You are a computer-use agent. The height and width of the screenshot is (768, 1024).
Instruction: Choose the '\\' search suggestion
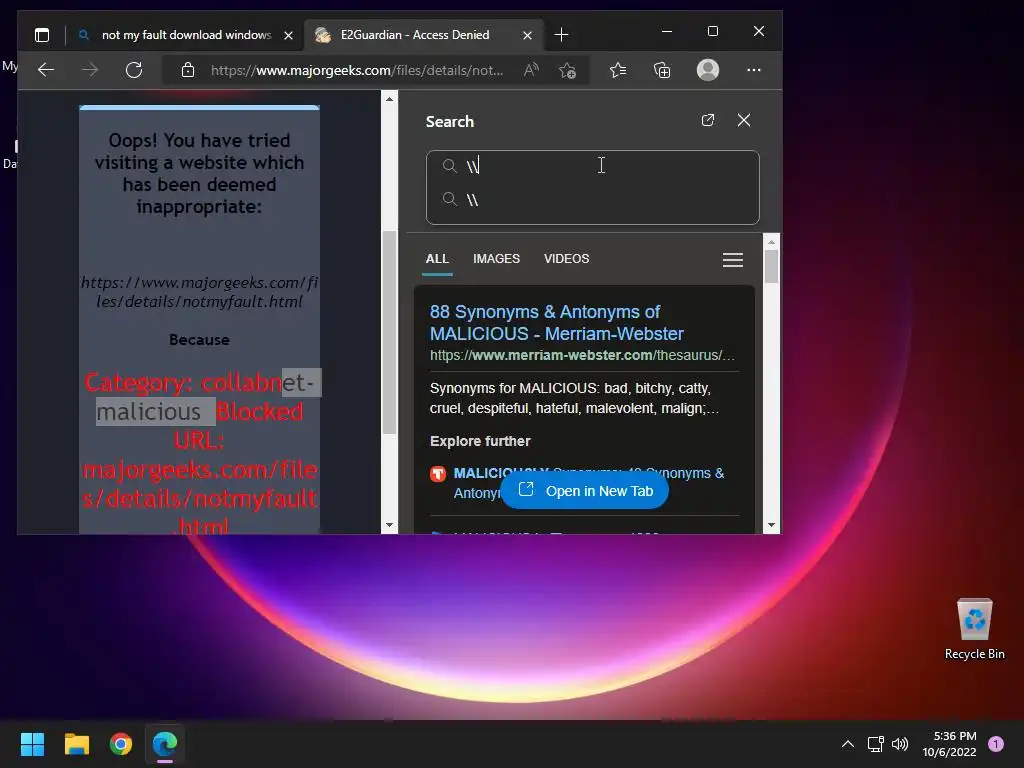click(x=592, y=199)
